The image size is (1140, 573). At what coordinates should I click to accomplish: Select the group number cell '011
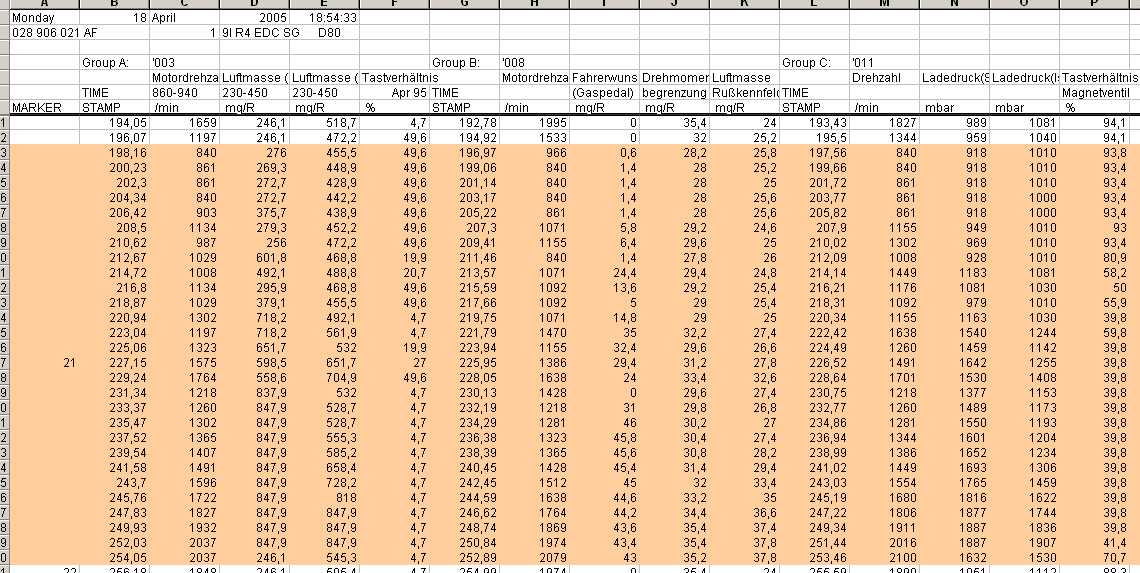(883, 63)
